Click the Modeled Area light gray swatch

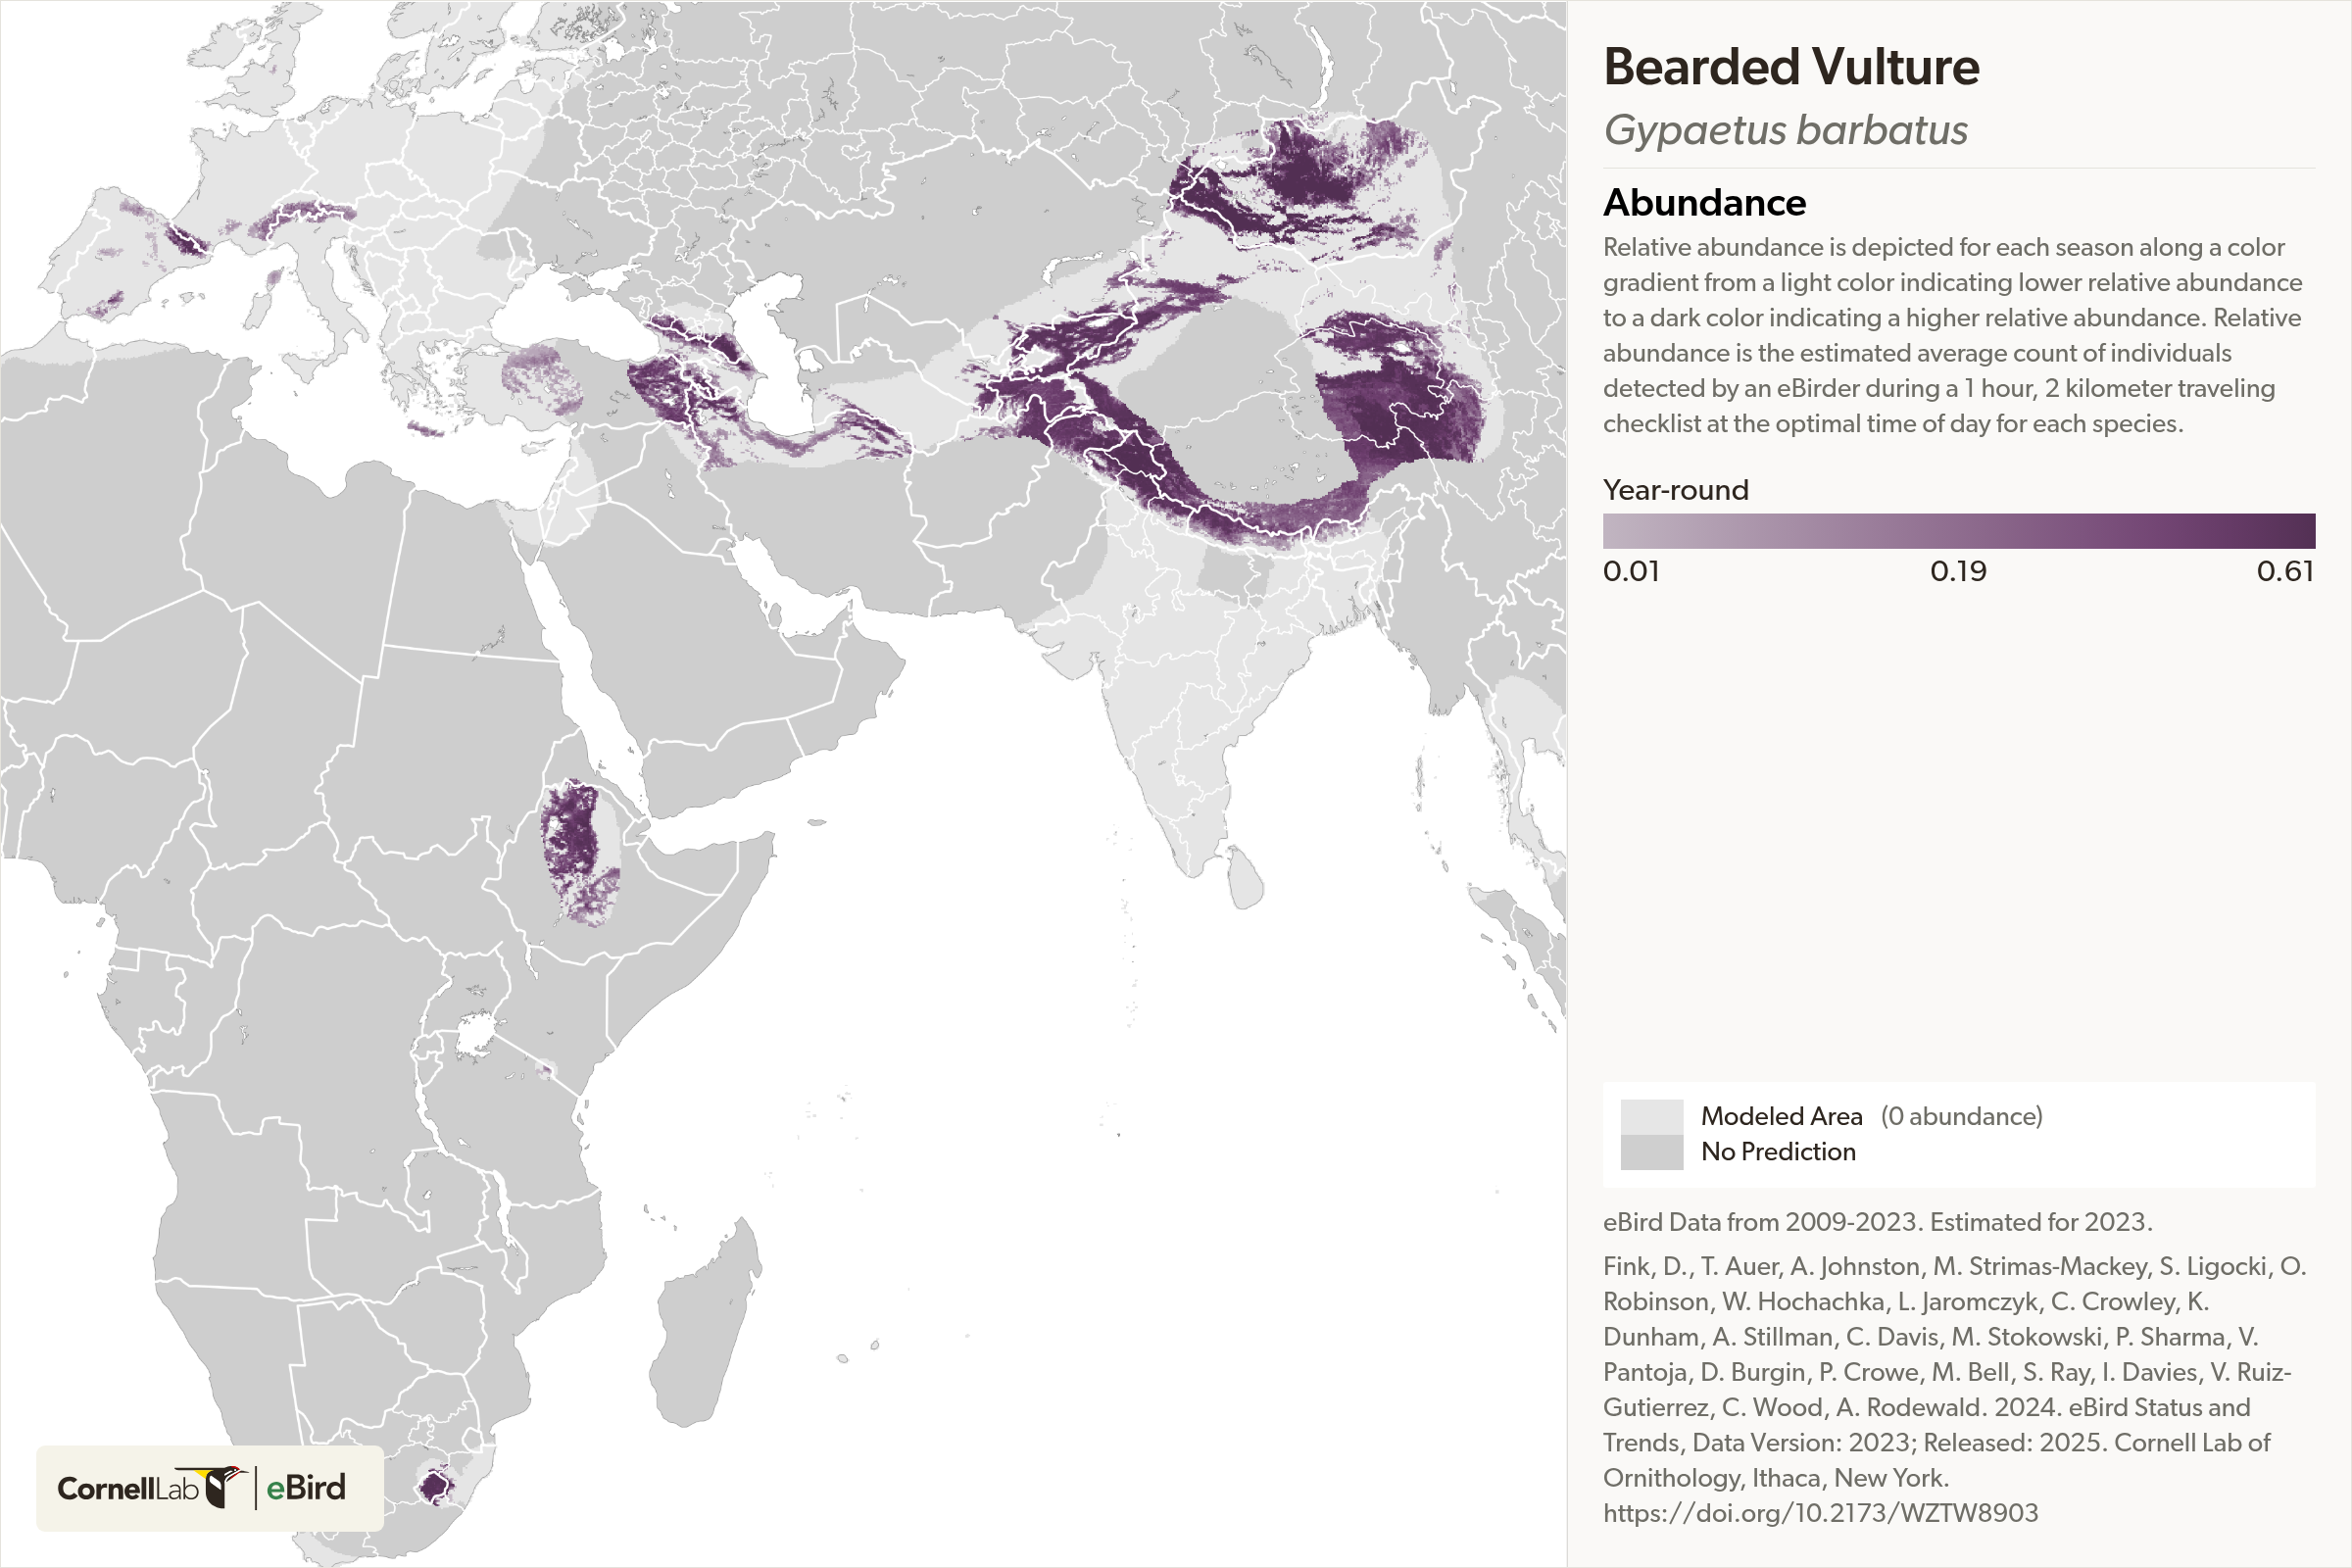click(1651, 1117)
